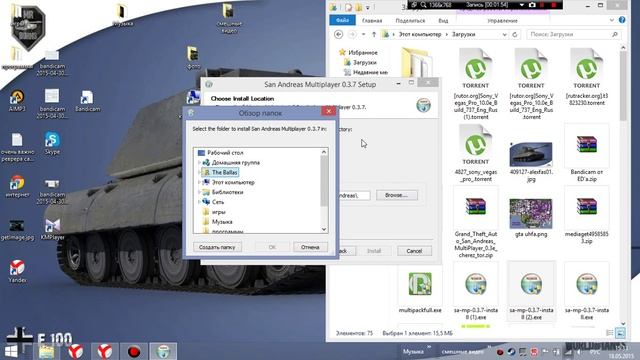Refresh the Загрузки folder view
Screen dimensions: 640x360
tap(515, 34)
